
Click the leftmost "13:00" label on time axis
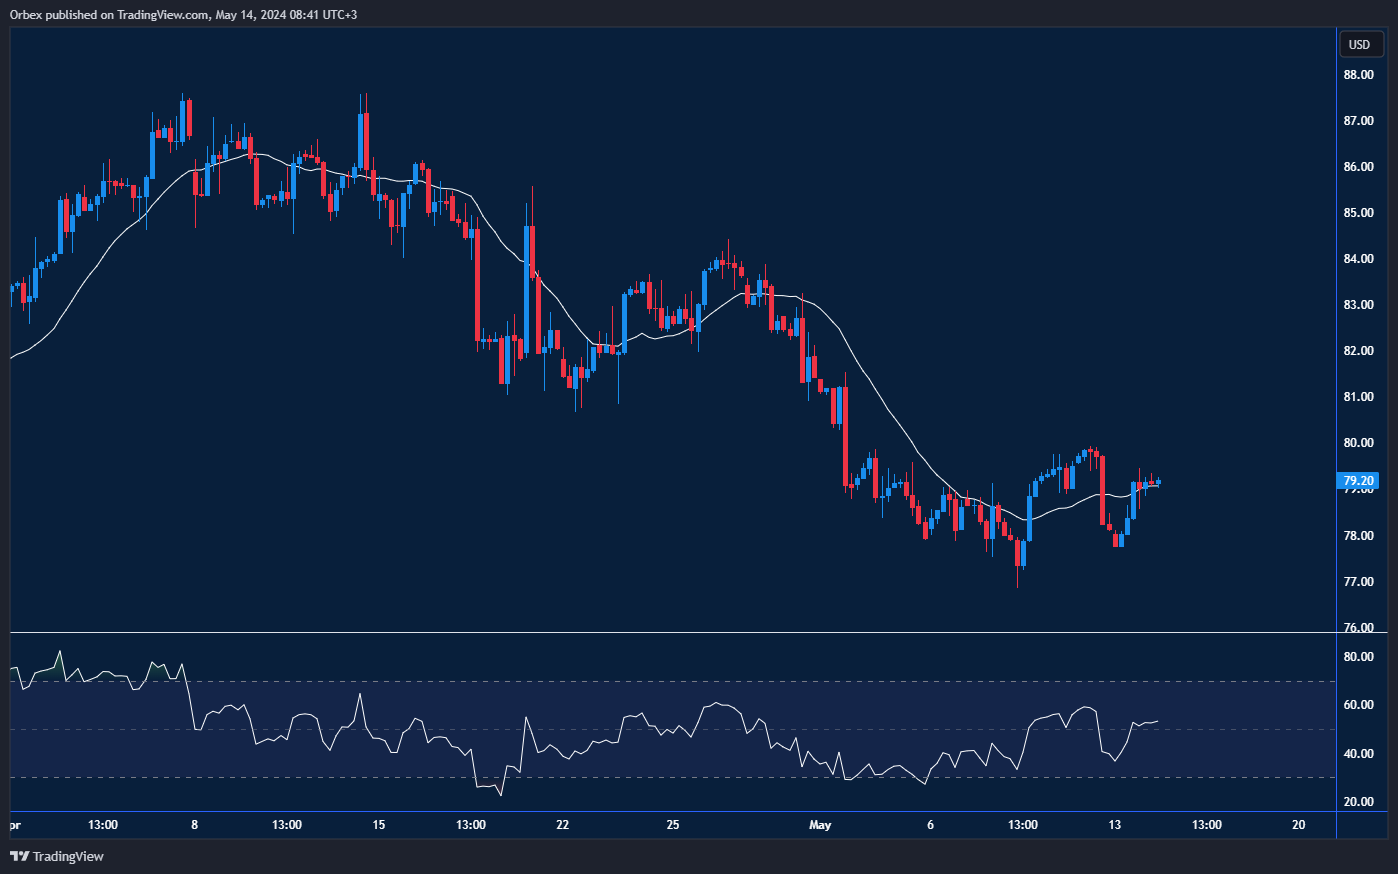tap(105, 825)
